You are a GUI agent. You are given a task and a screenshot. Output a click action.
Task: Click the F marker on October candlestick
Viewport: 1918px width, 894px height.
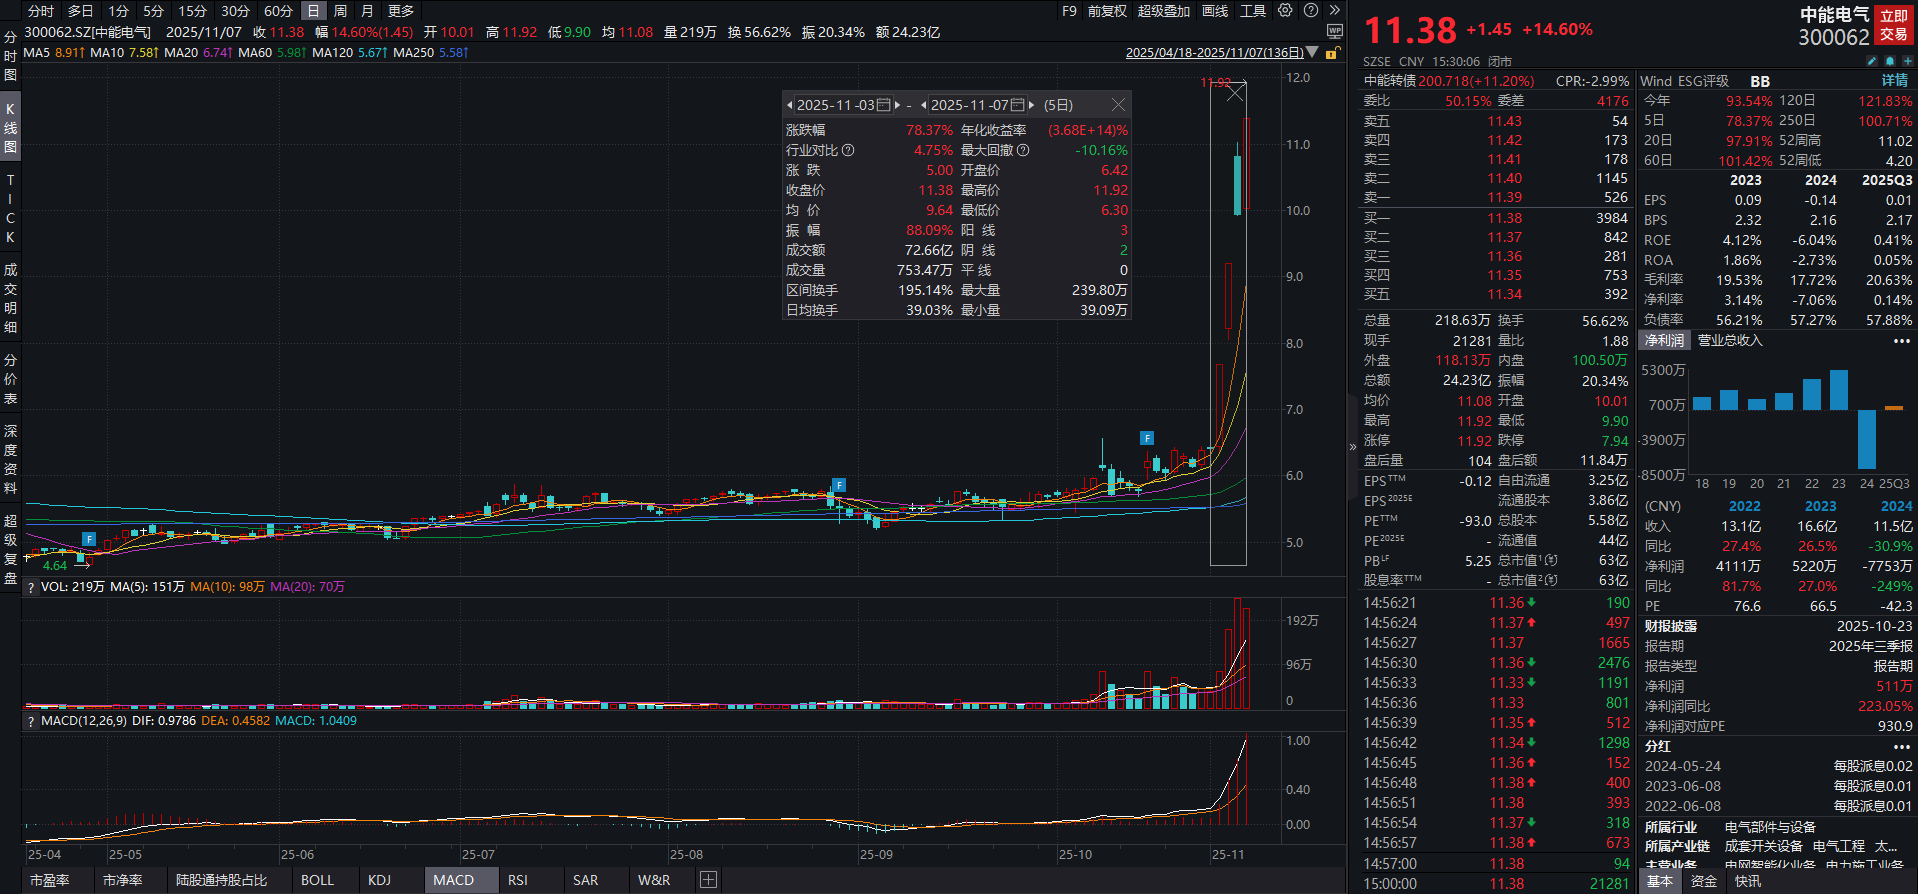1146,438
